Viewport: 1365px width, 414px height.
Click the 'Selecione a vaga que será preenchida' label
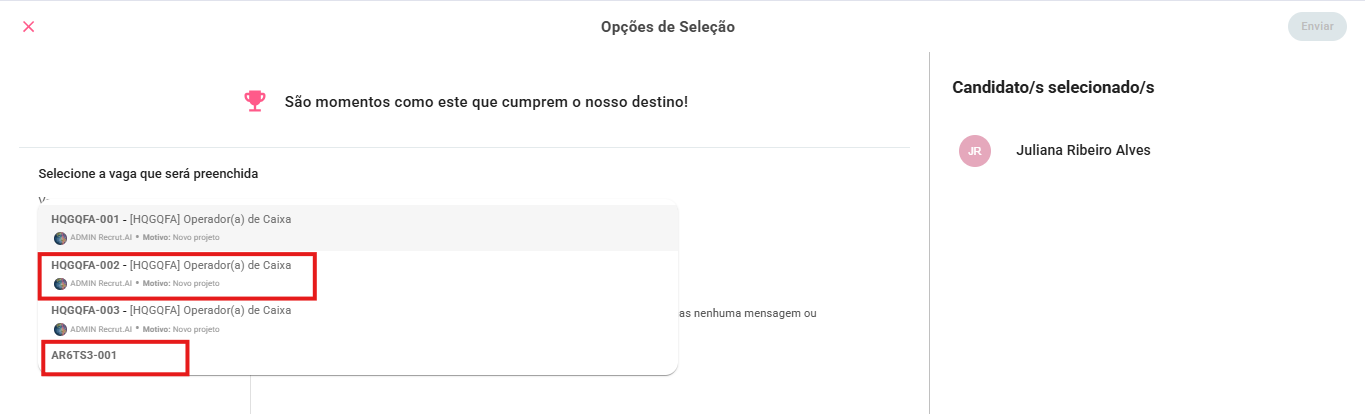pos(148,174)
